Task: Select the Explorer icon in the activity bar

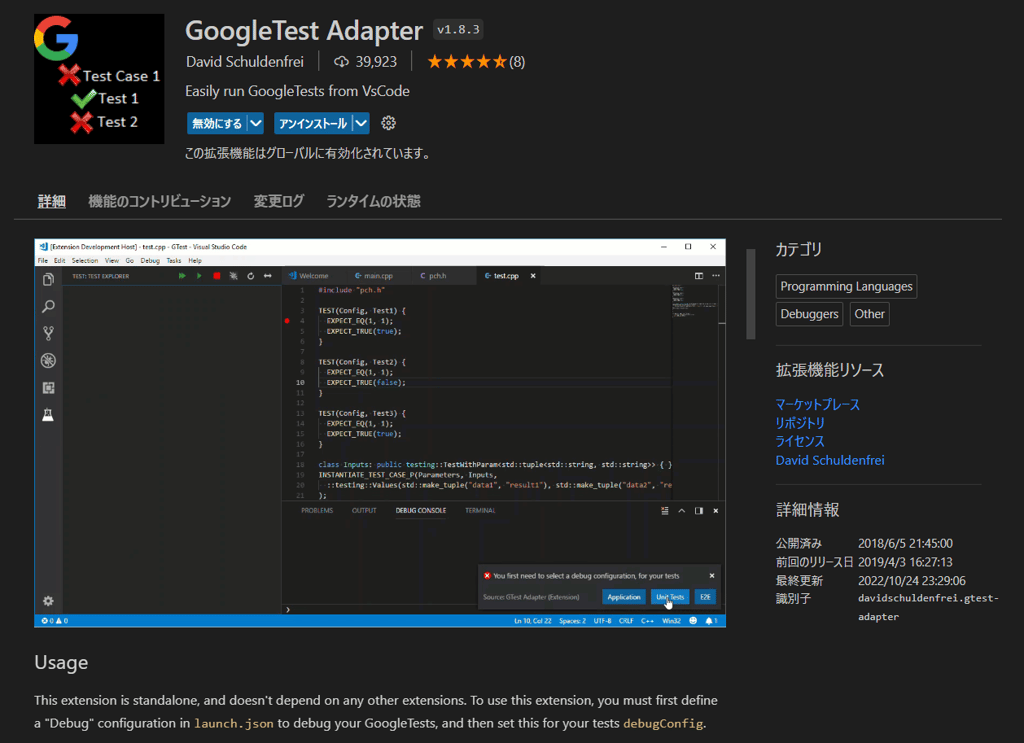Action: [x=47, y=279]
